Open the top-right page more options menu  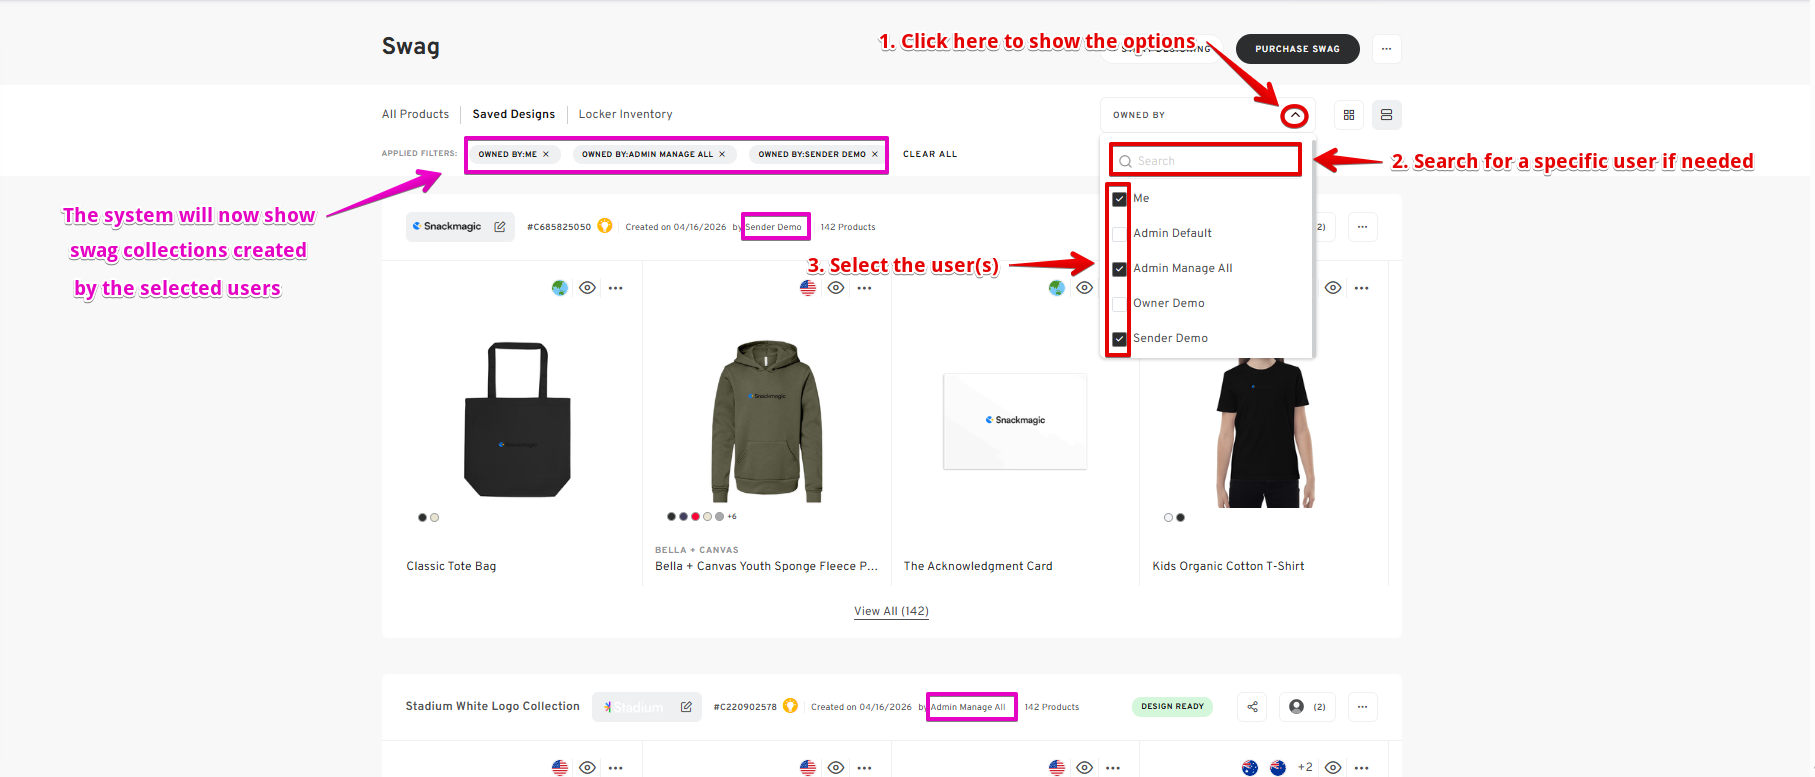point(1386,49)
